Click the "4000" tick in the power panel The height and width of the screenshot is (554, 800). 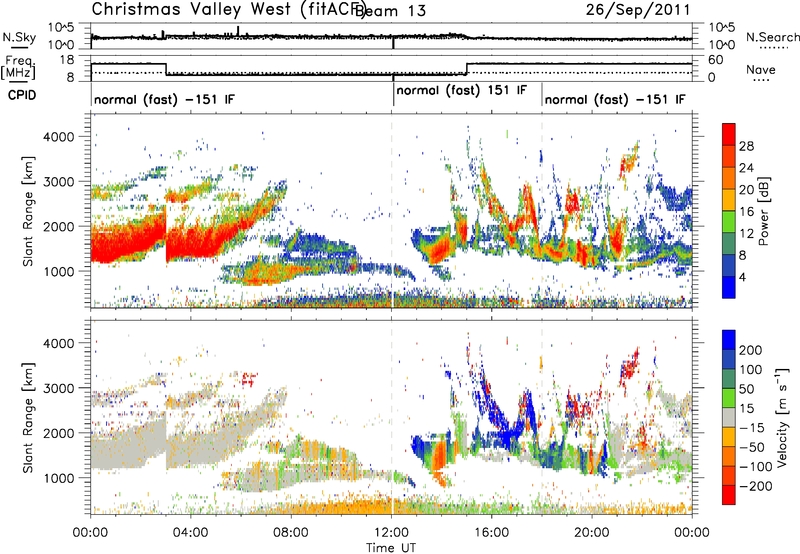(x=58, y=137)
